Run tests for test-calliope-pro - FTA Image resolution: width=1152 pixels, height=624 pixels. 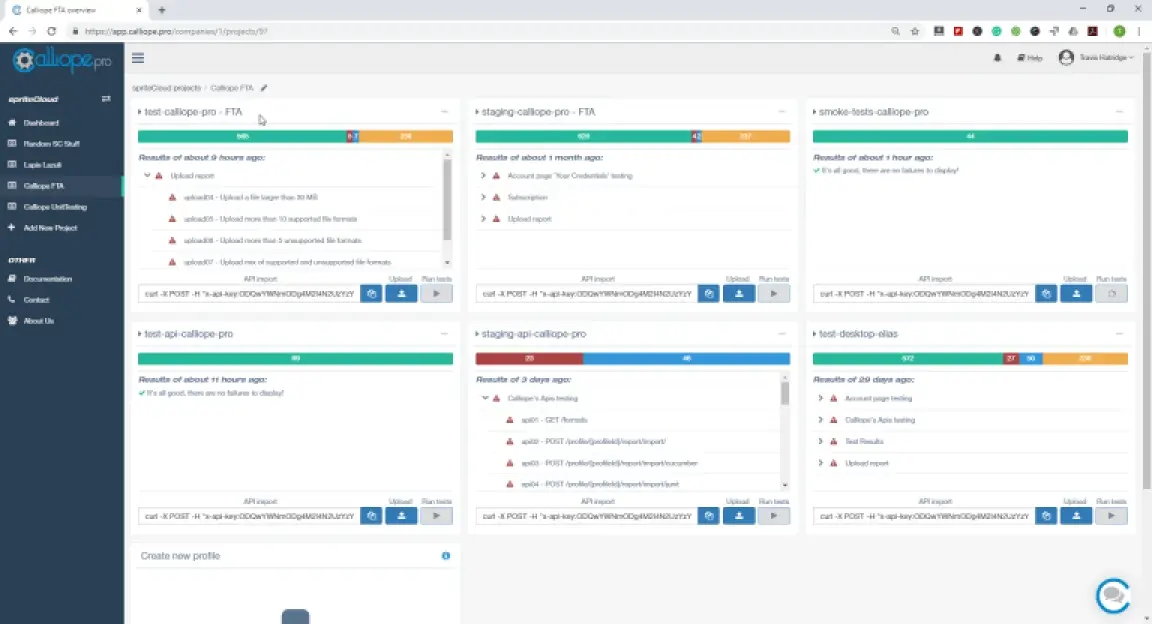pyautogui.click(x=436, y=294)
